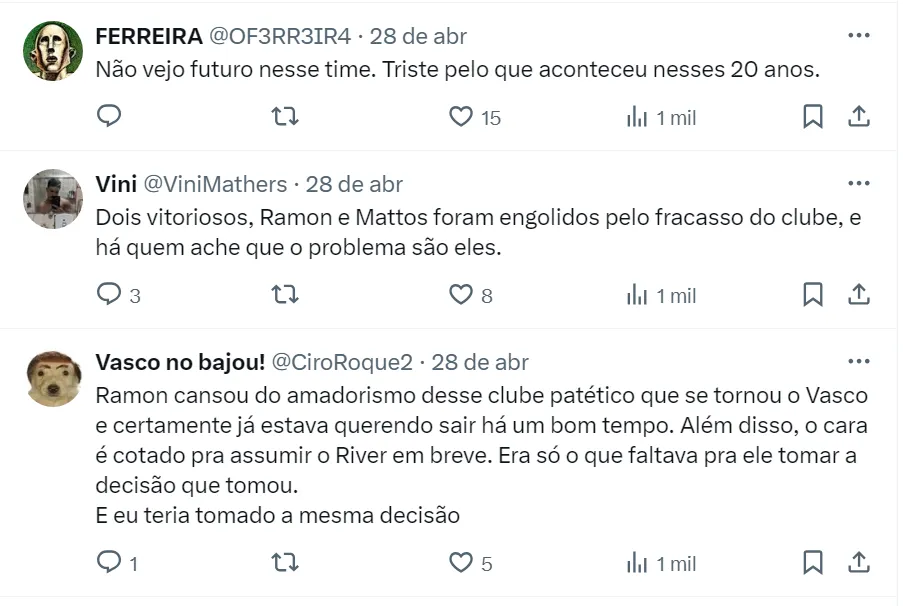This screenshot has height=606, width=903.
Task: Bookmark the Vasco no bajou! tweet
Action: 813,563
